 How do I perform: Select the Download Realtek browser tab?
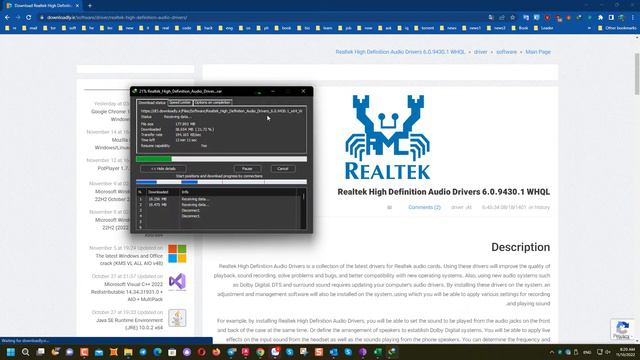pyautogui.click(x=42, y=6)
